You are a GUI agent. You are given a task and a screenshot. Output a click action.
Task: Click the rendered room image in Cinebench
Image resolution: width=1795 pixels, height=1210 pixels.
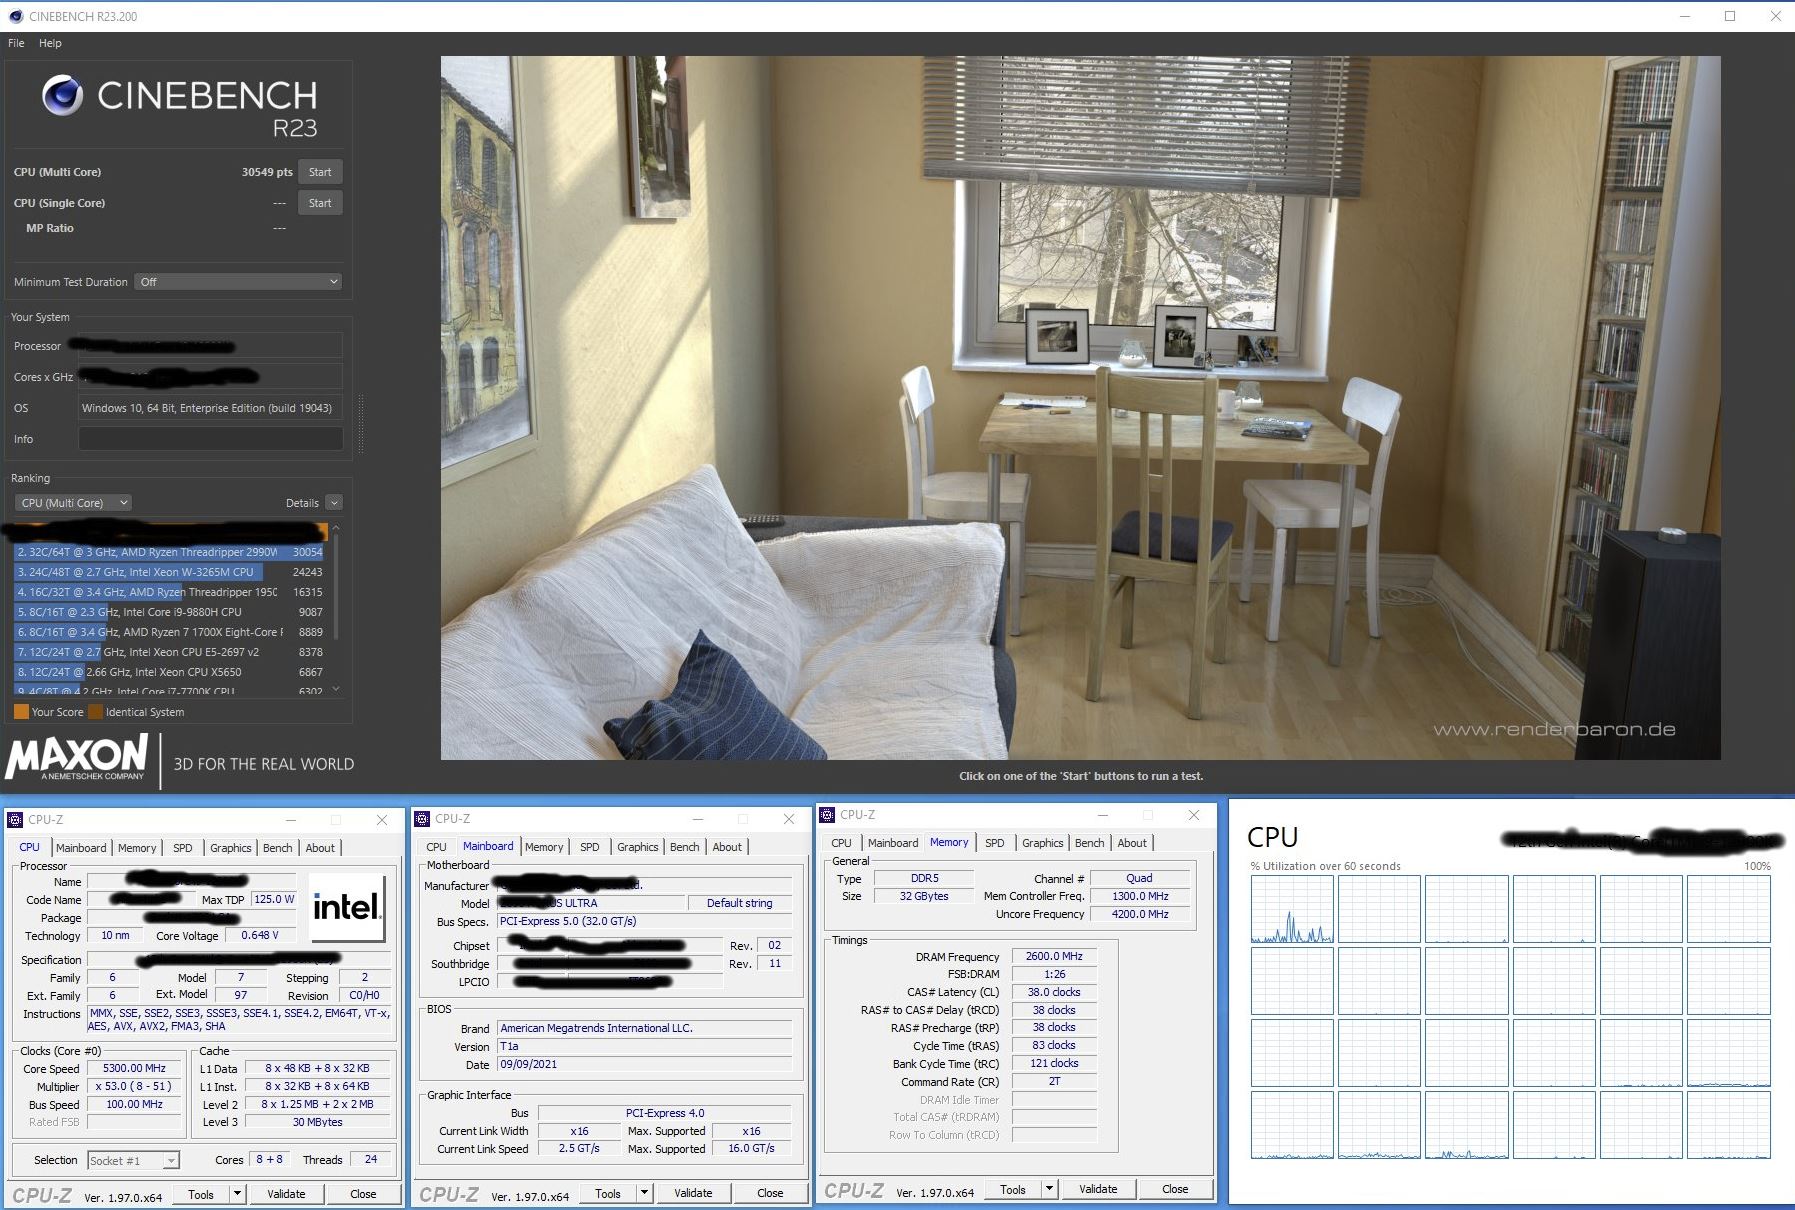[x=1080, y=407]
